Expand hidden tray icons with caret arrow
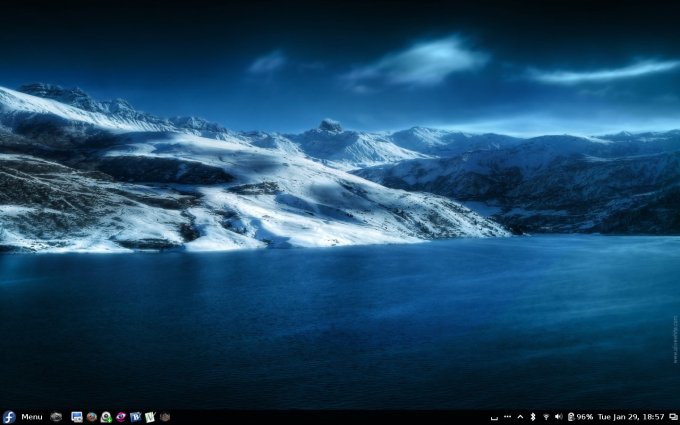Image resolution: width=680 pixels, height=425 pixels. 520,417
